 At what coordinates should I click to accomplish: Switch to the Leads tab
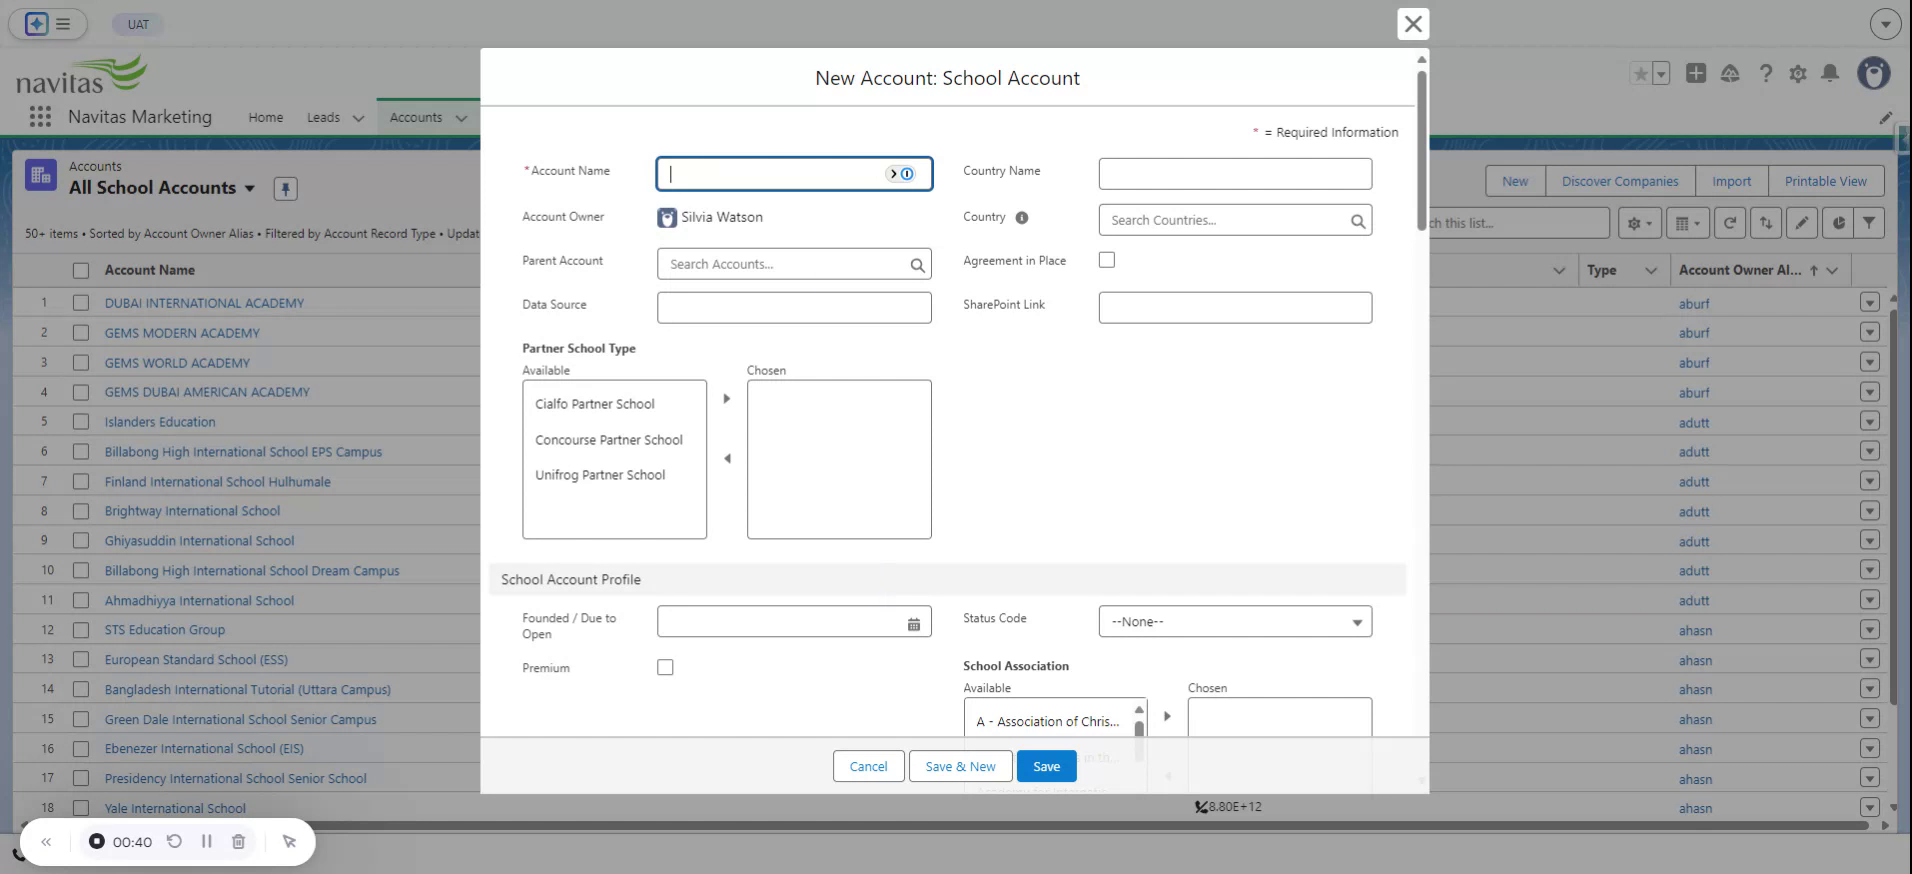point(323,117)
